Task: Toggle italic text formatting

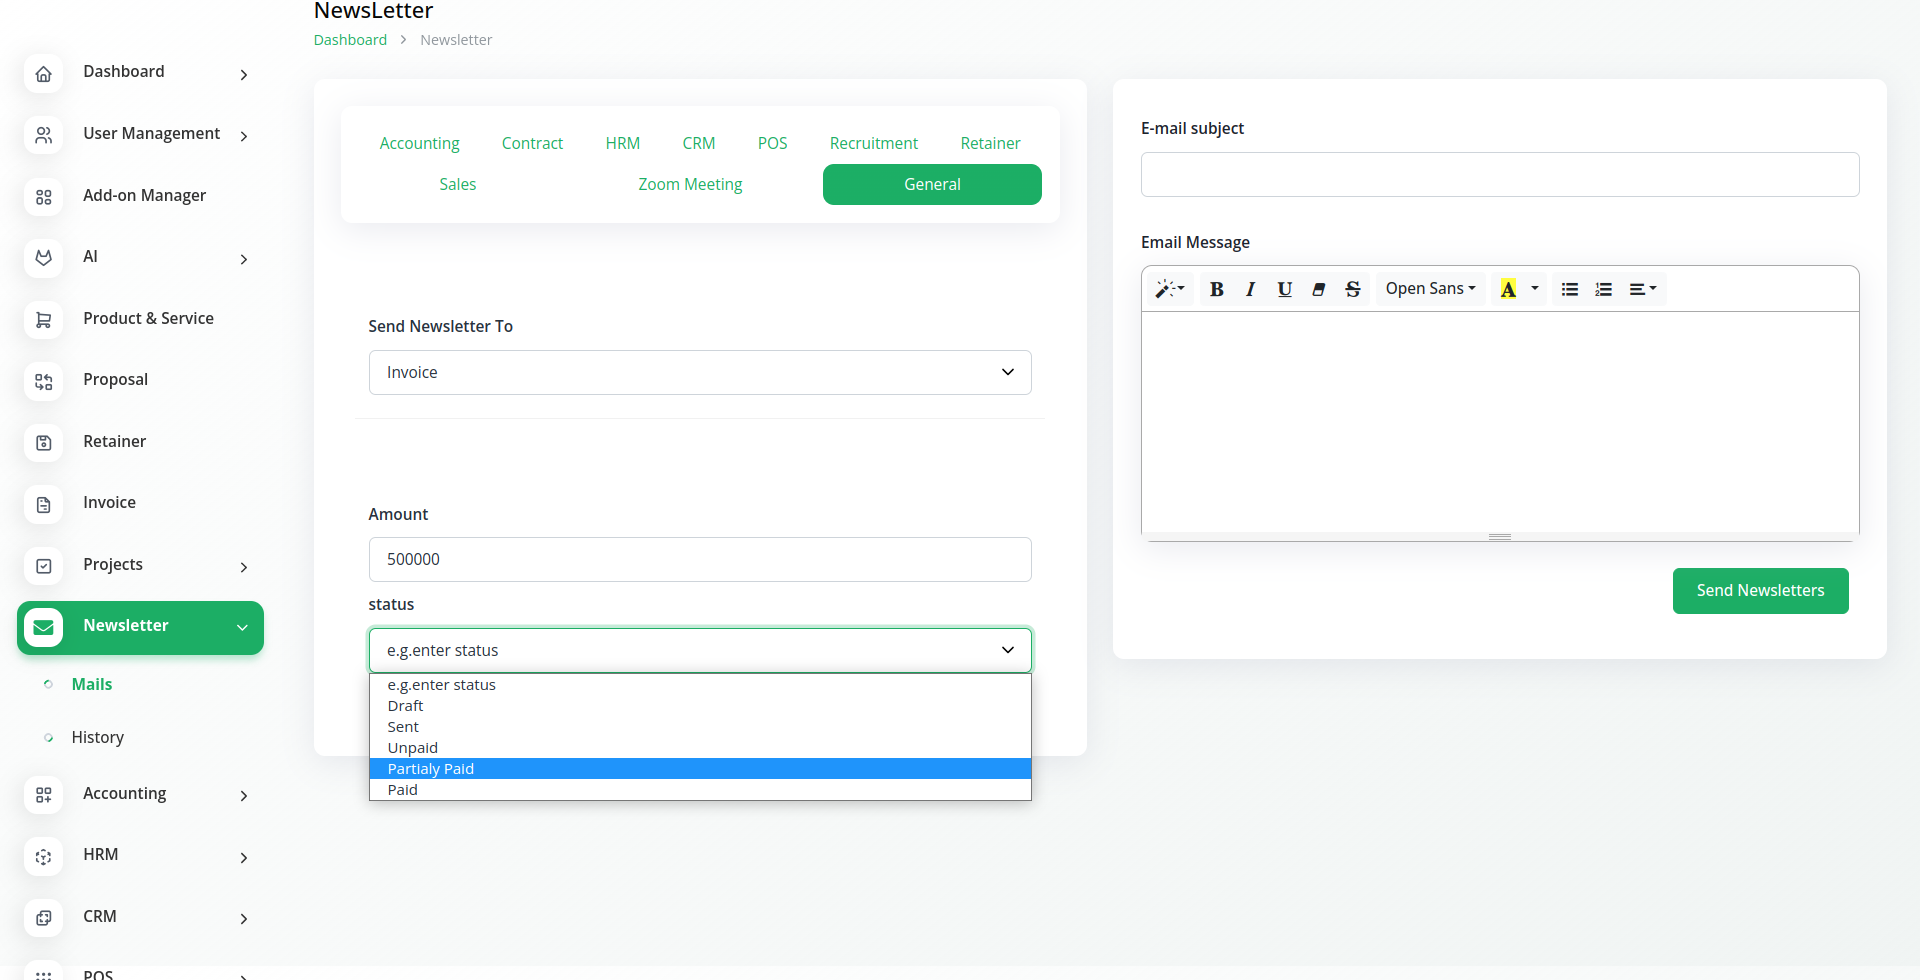Action: point(1250,289)
